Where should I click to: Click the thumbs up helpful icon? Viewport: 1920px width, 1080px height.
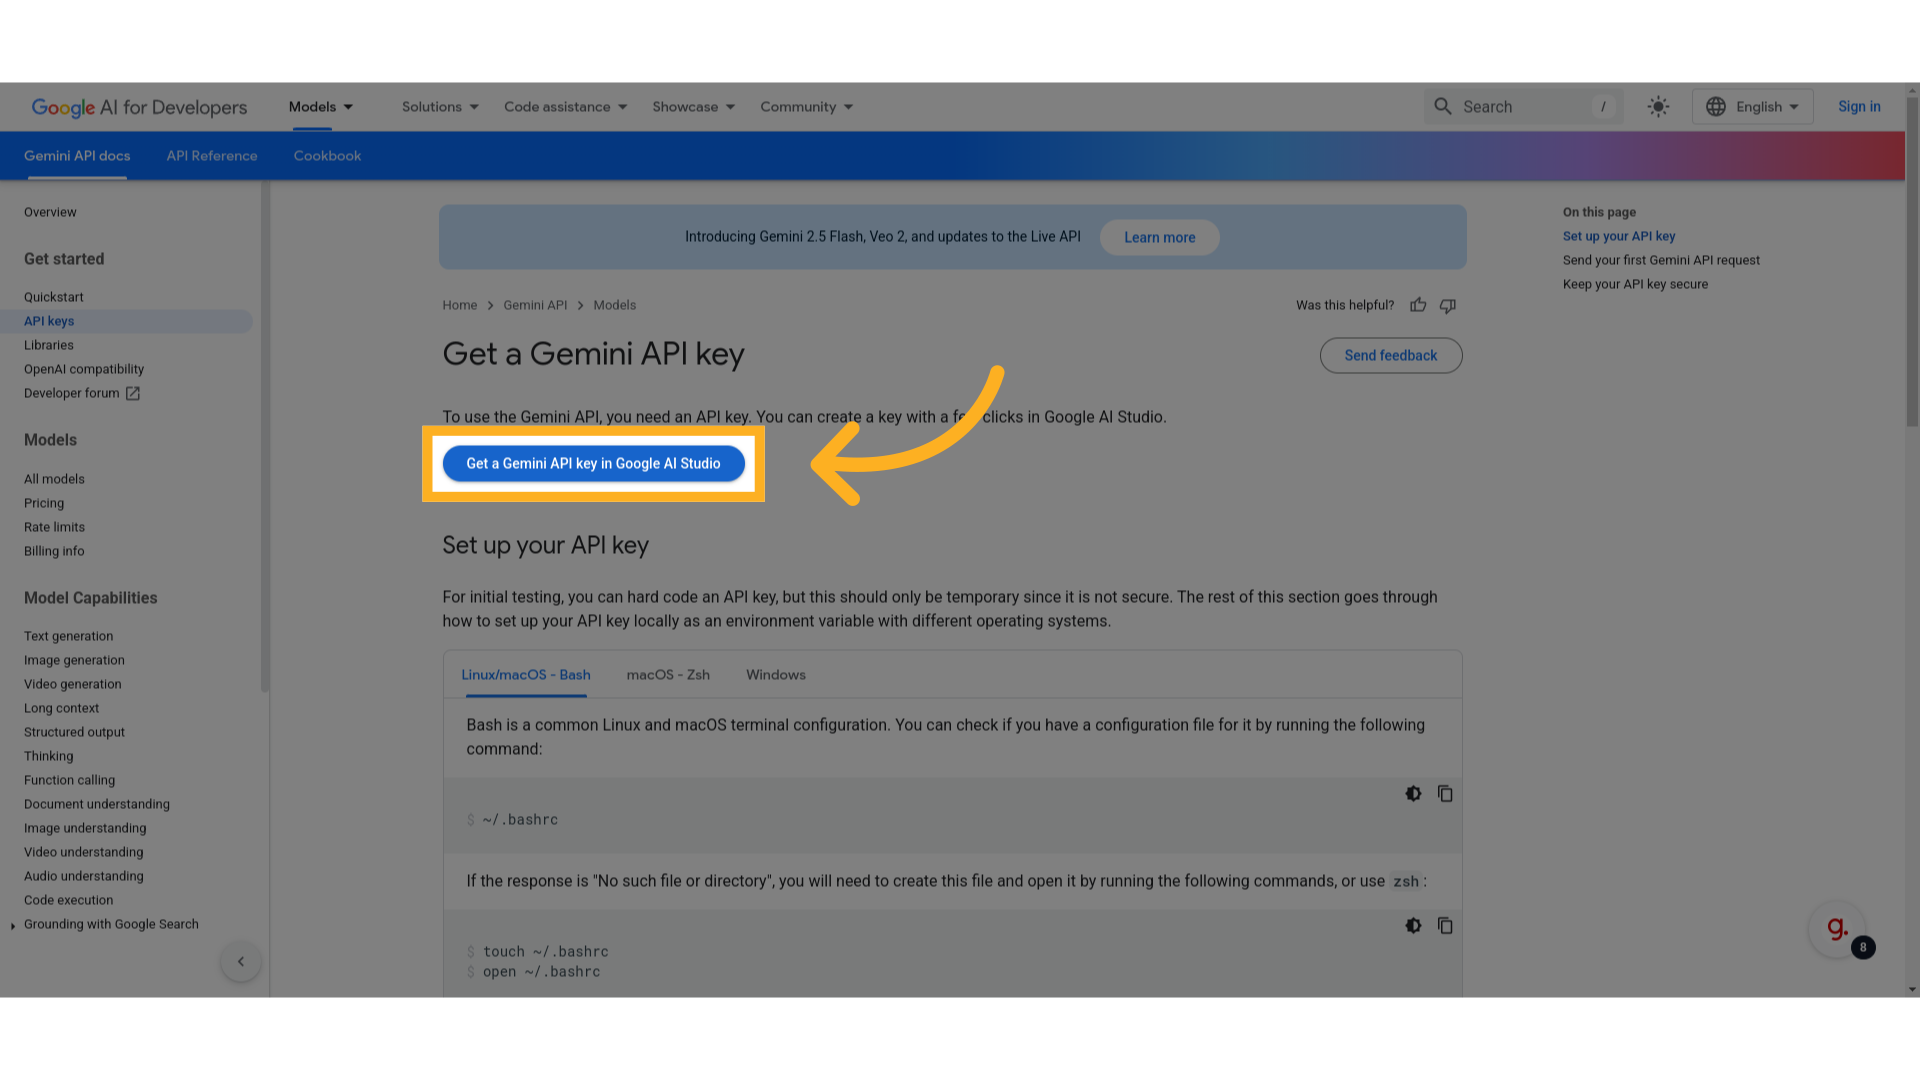[x=1418, y=305]
